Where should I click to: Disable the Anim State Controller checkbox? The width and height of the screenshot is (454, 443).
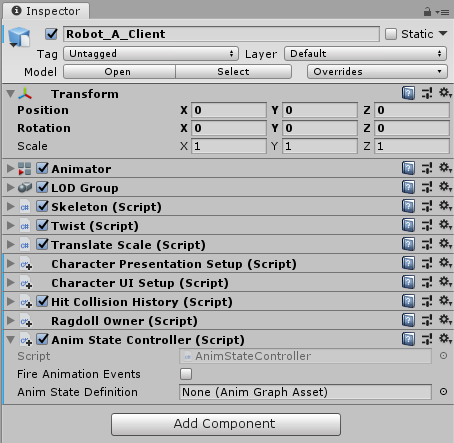click(42, 339)
